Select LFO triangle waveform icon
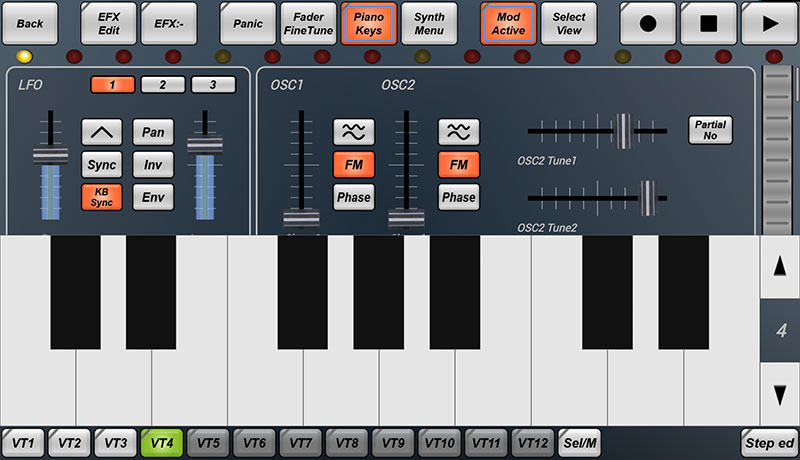 tap(102, 133)
